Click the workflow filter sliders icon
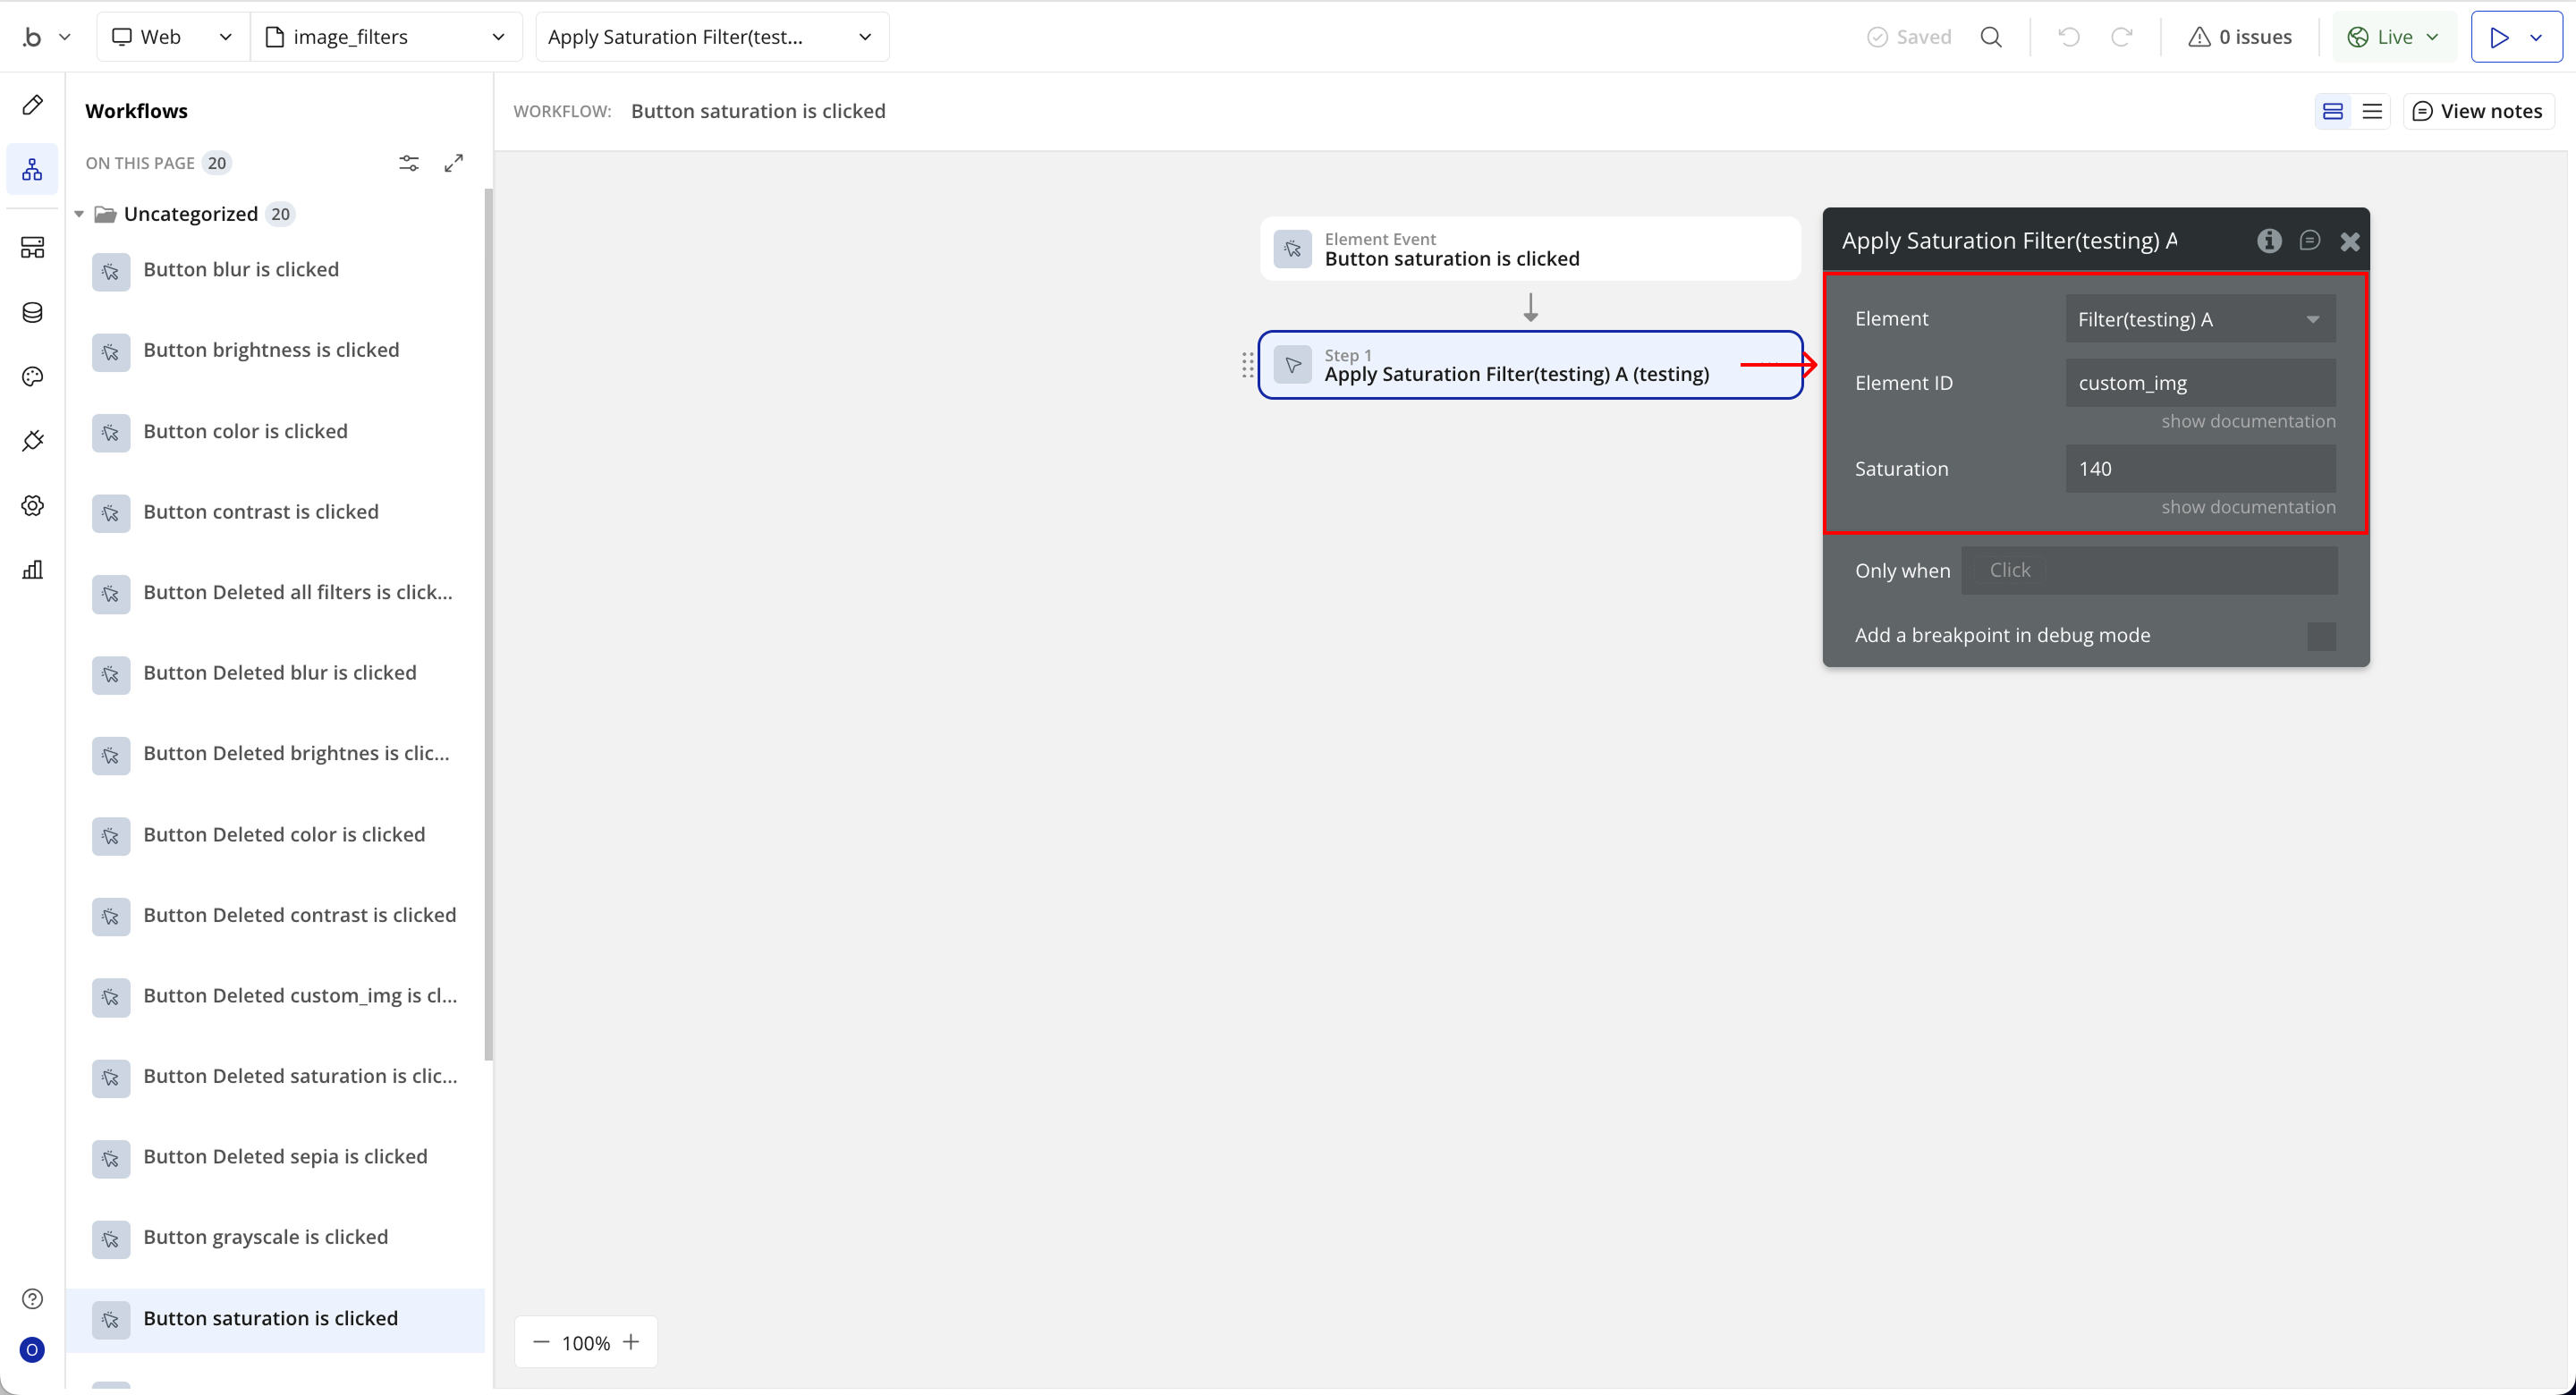Screen dimensions: 2576x1395 [x=409, y=163]
